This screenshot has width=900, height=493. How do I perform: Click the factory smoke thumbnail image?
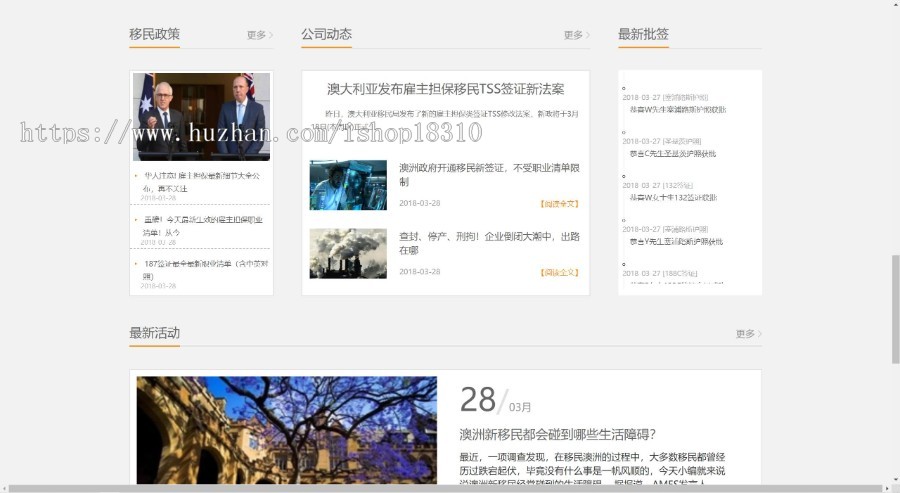(347, 253)
